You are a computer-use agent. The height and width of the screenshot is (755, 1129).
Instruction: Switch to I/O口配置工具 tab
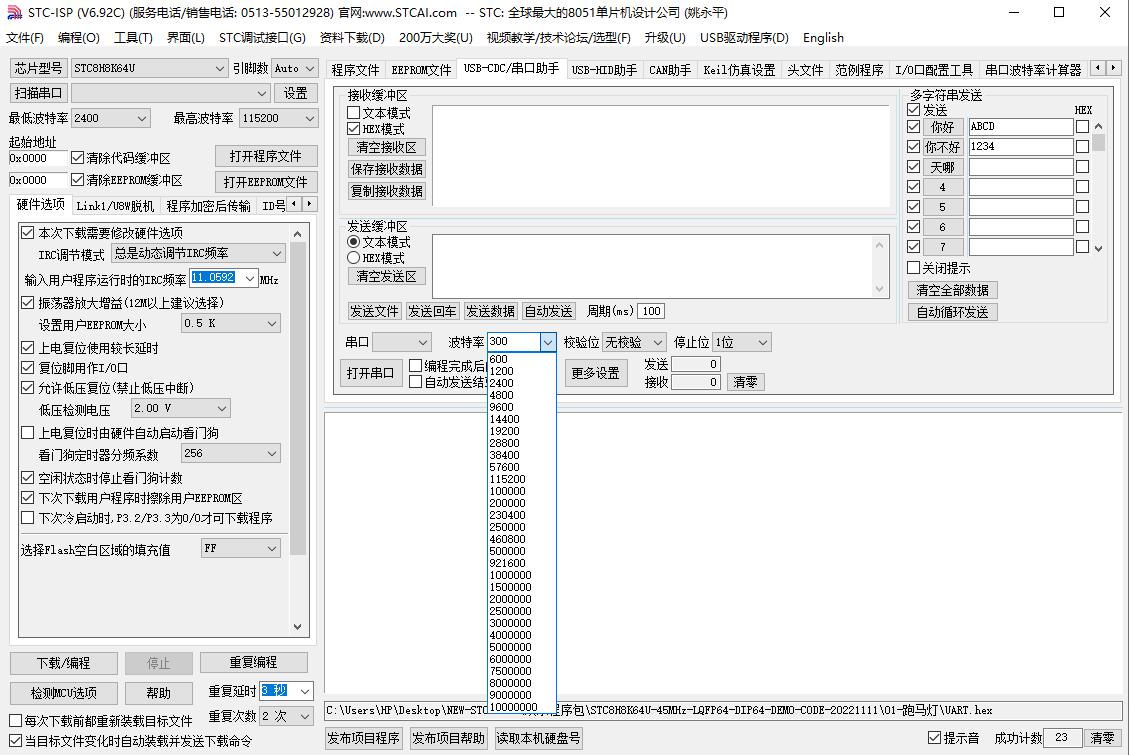(934, 70)
